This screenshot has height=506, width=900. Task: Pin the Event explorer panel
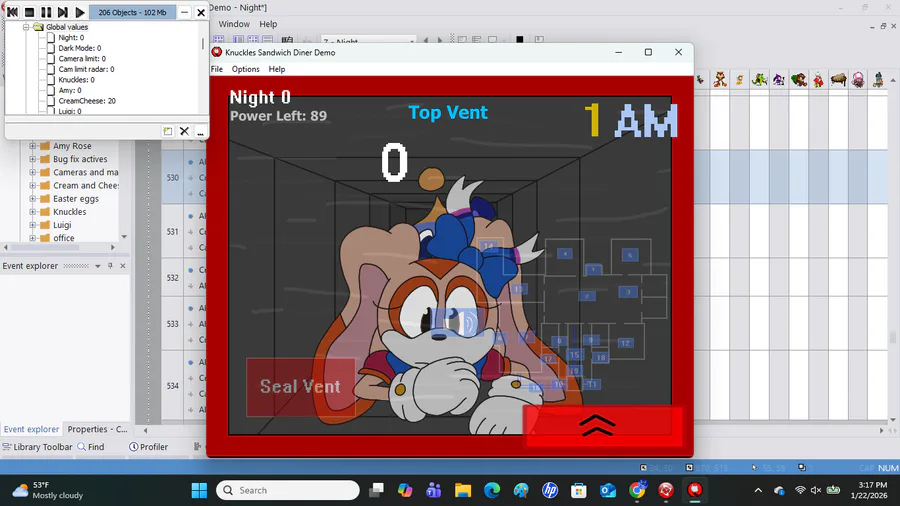tap(110, 266)
